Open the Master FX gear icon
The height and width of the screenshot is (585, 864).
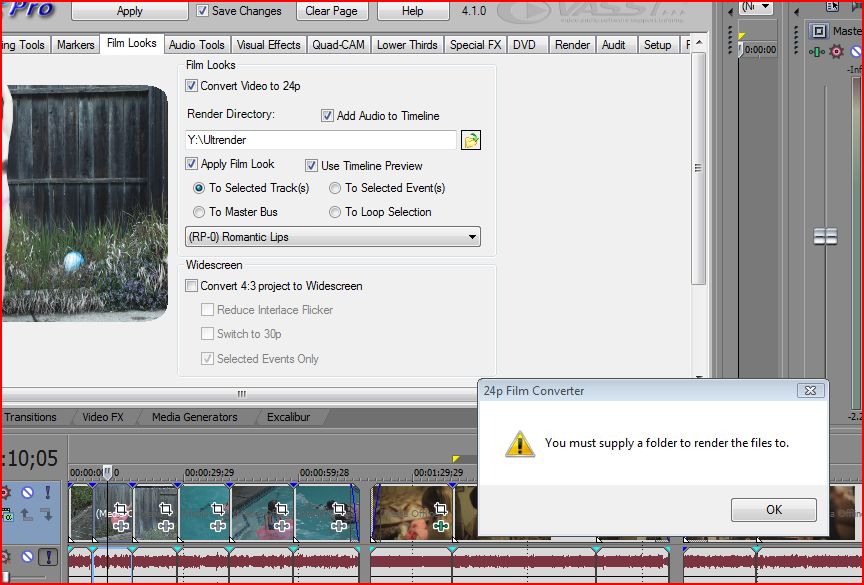coord(836,52)
